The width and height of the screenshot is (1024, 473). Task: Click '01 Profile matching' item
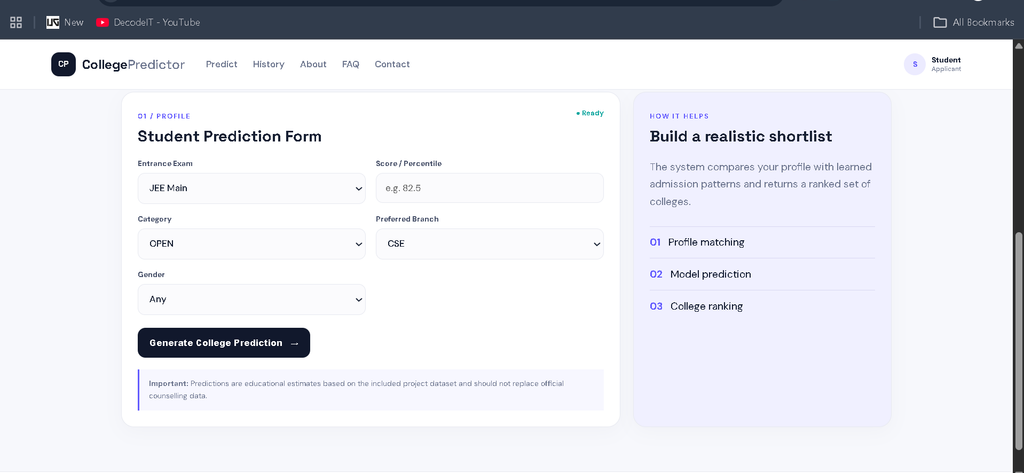(762, 242)
